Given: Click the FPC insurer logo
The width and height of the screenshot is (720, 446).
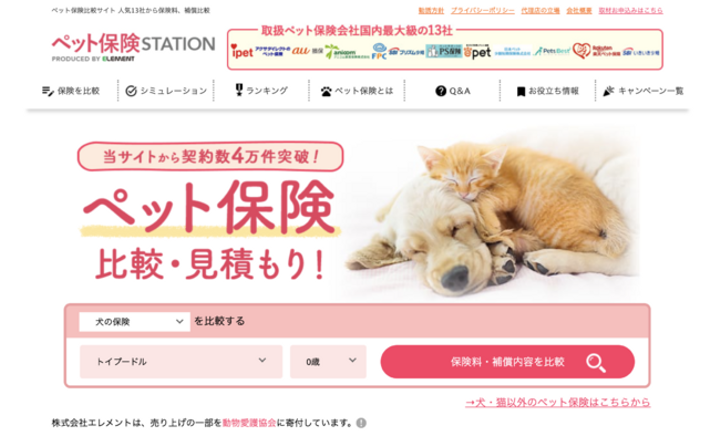Looking at the screenshot, I should (x=379, y=51).
